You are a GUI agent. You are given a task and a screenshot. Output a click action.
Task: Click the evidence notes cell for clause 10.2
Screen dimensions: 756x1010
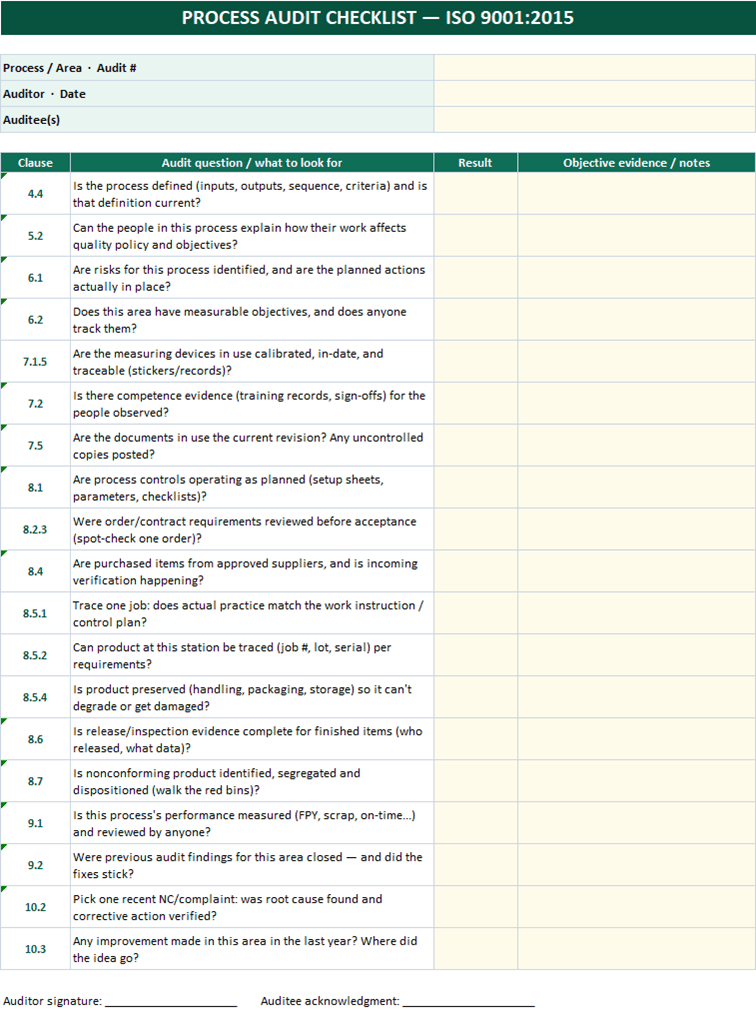point(636,906)
